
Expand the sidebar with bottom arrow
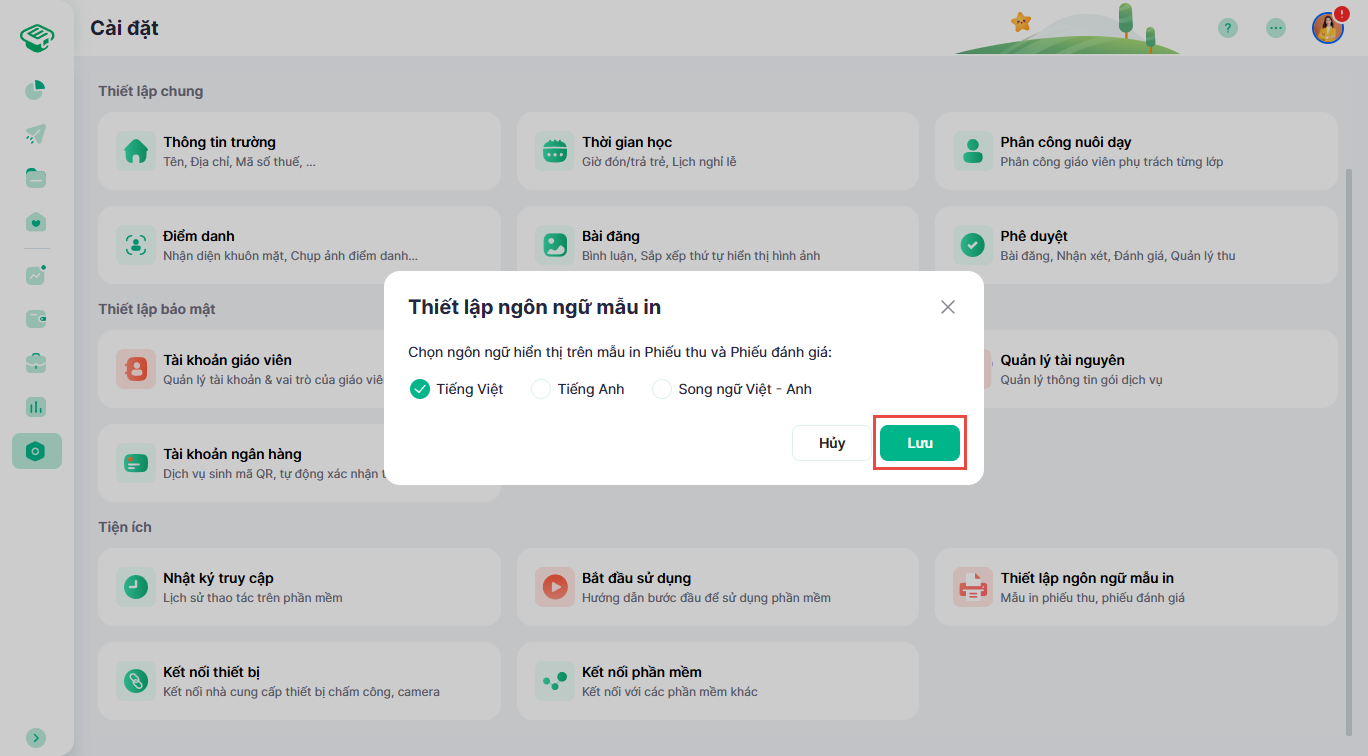[36, 737]
